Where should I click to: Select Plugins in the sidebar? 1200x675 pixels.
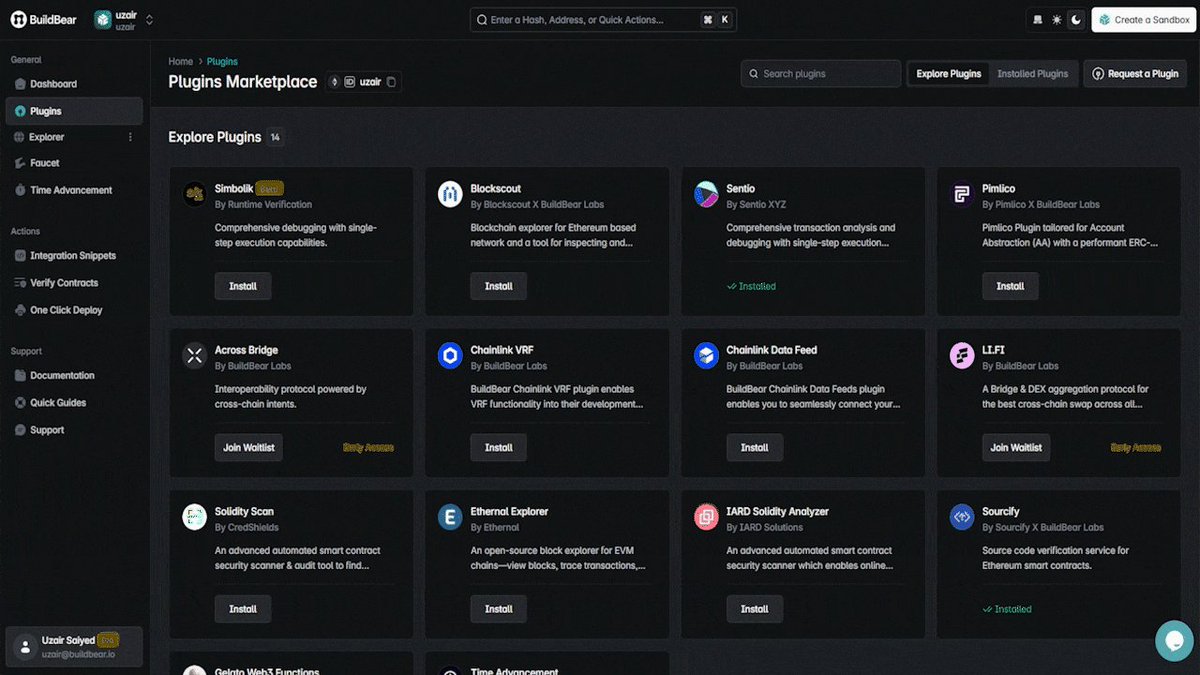pyautogui.click(x=74, y=111)
